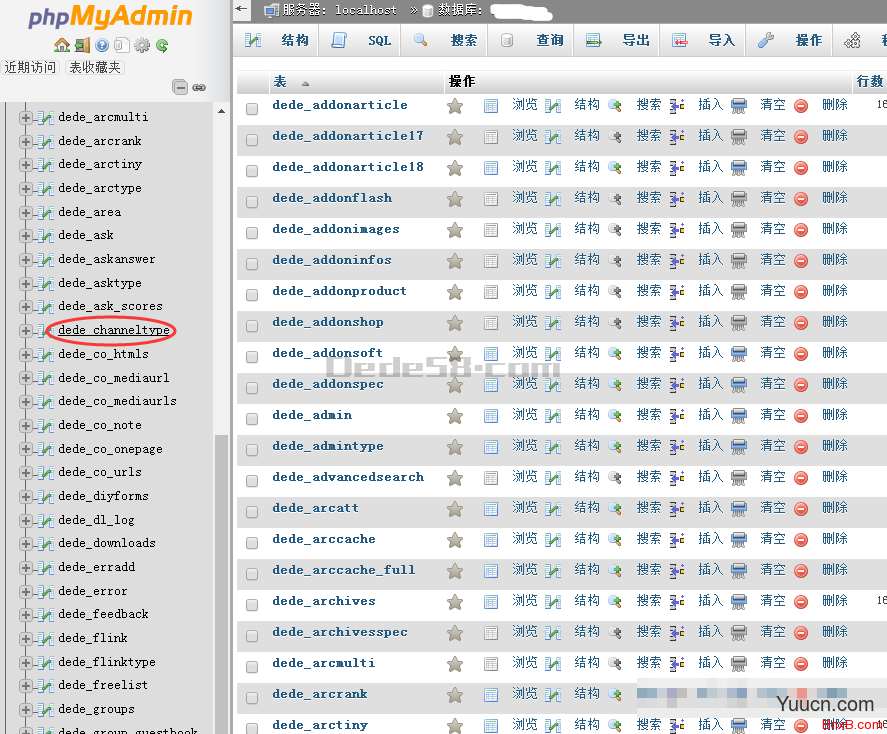Image resolution: width=887 pixels, height=734 pixels.
Task: Open the dede_channeltype table in the tree
Action: (114, 330)
